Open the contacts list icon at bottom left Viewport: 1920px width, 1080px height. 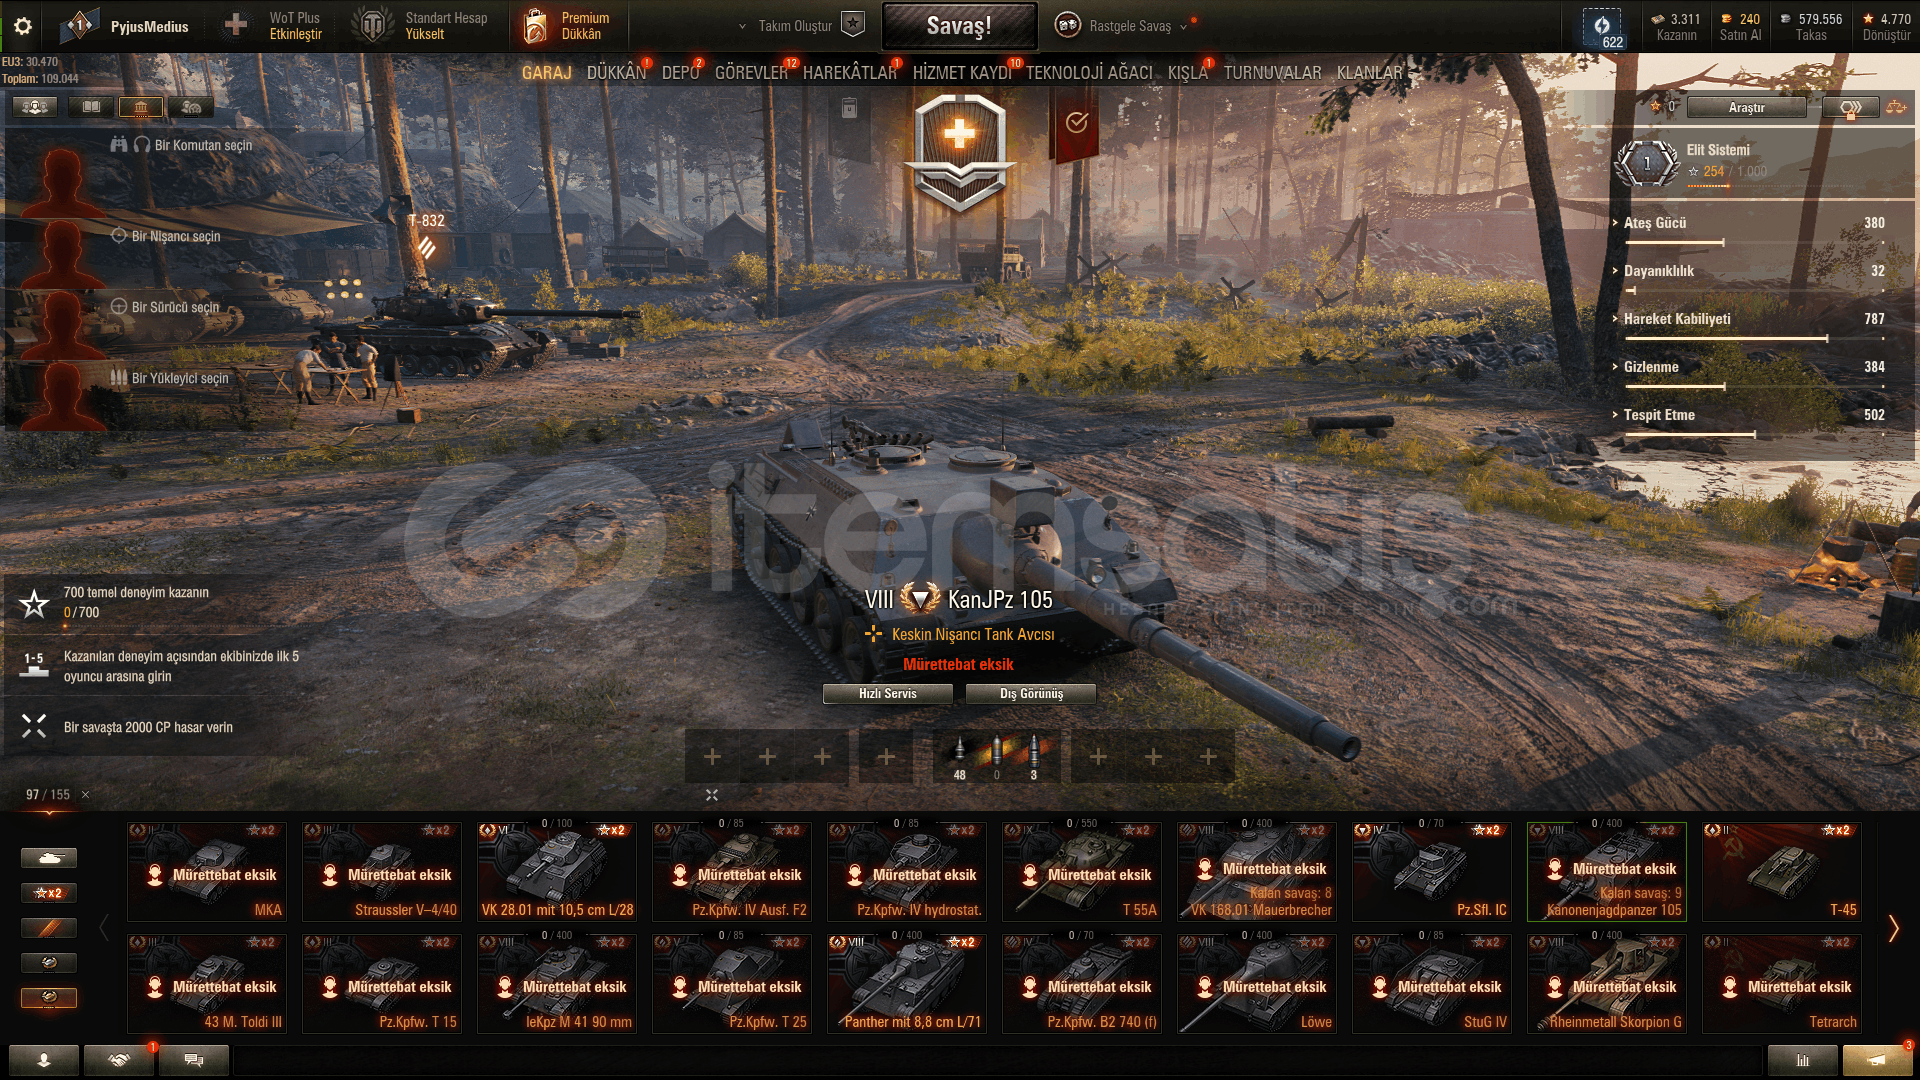coord(44,1060)
